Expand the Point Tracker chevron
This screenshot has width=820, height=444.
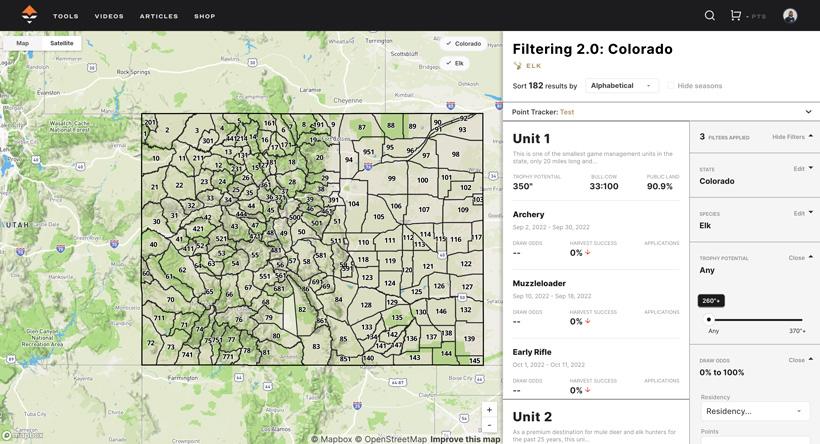click(808, 112)
